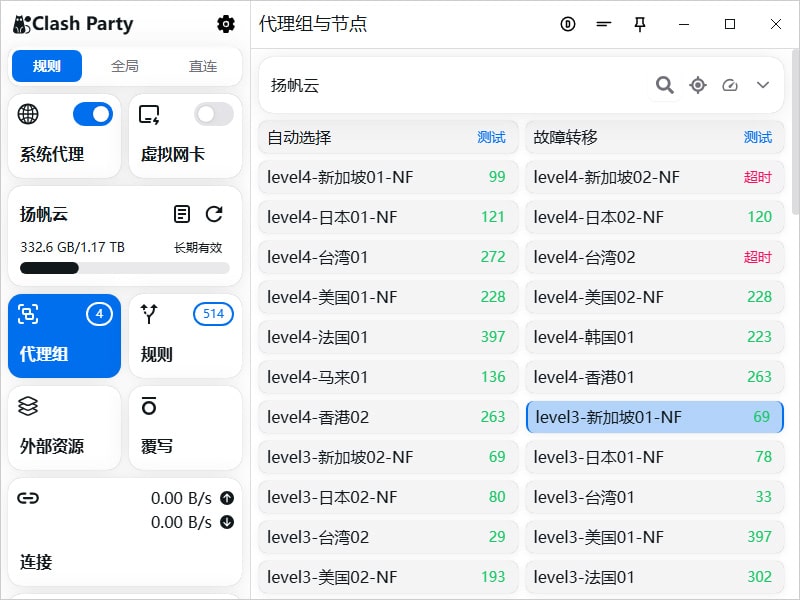This screenshot has width=800, height=600.
Task: Switch proxy mode to 直连
Action: 203,66
